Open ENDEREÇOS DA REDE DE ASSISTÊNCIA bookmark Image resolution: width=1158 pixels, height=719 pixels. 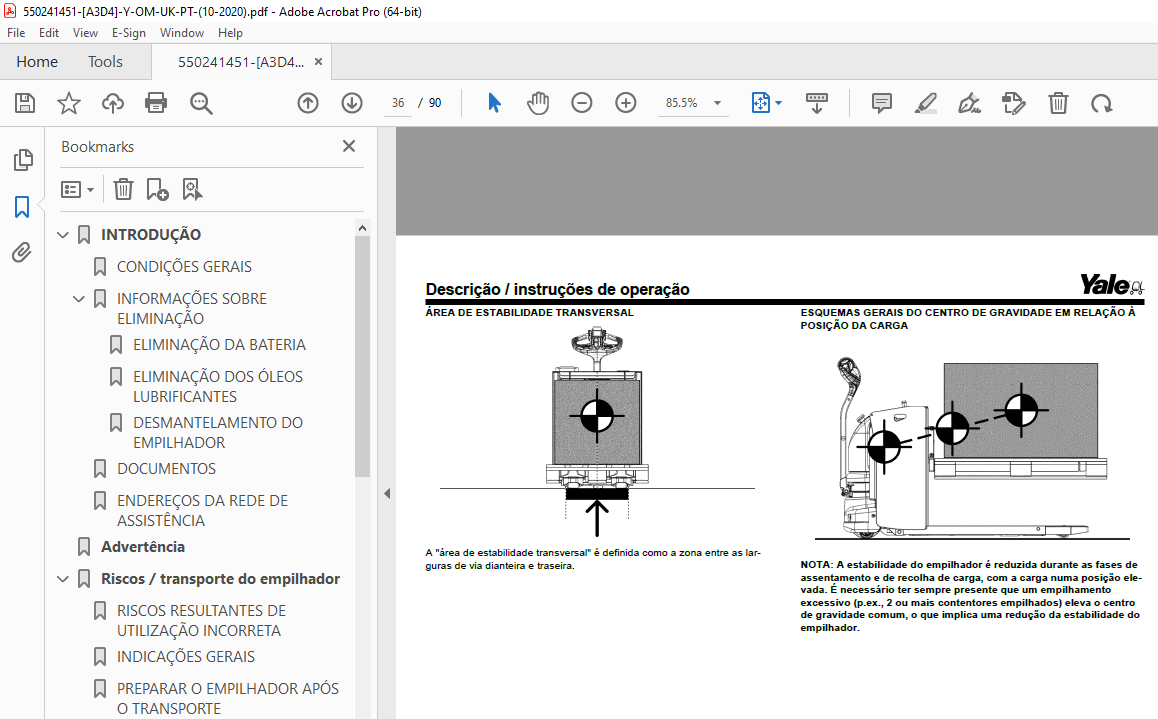click(x=202, y=510)
